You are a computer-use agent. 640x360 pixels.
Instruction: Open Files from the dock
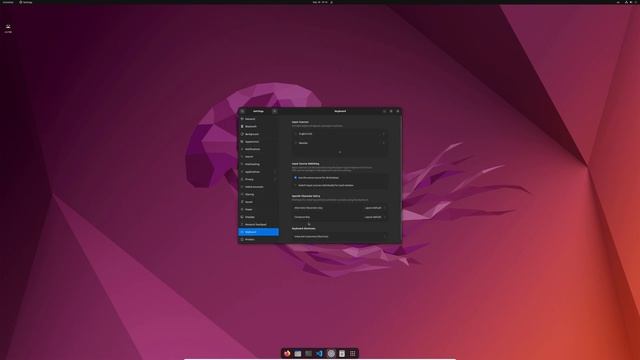click(x=298, y=353)
